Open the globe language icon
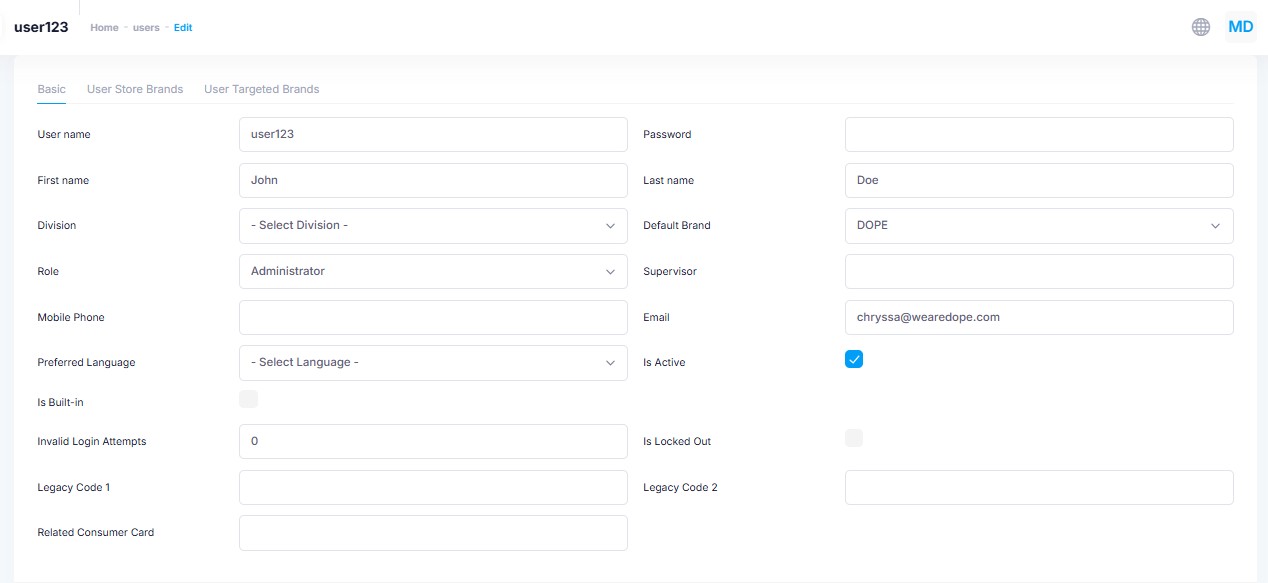The height and width of the screenshot is (583, 1268). point(1201,27)
